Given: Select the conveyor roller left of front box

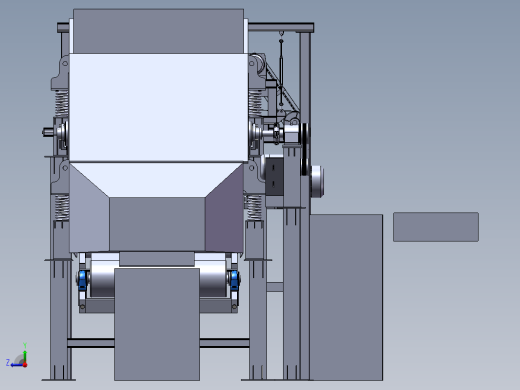Looking at the screenshot, I should [x=103, y=278].
